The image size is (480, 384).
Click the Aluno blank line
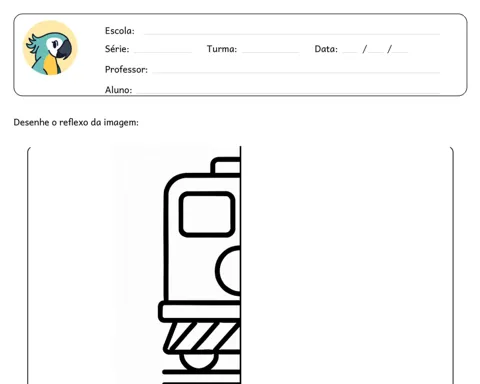(x=288, y=92)
